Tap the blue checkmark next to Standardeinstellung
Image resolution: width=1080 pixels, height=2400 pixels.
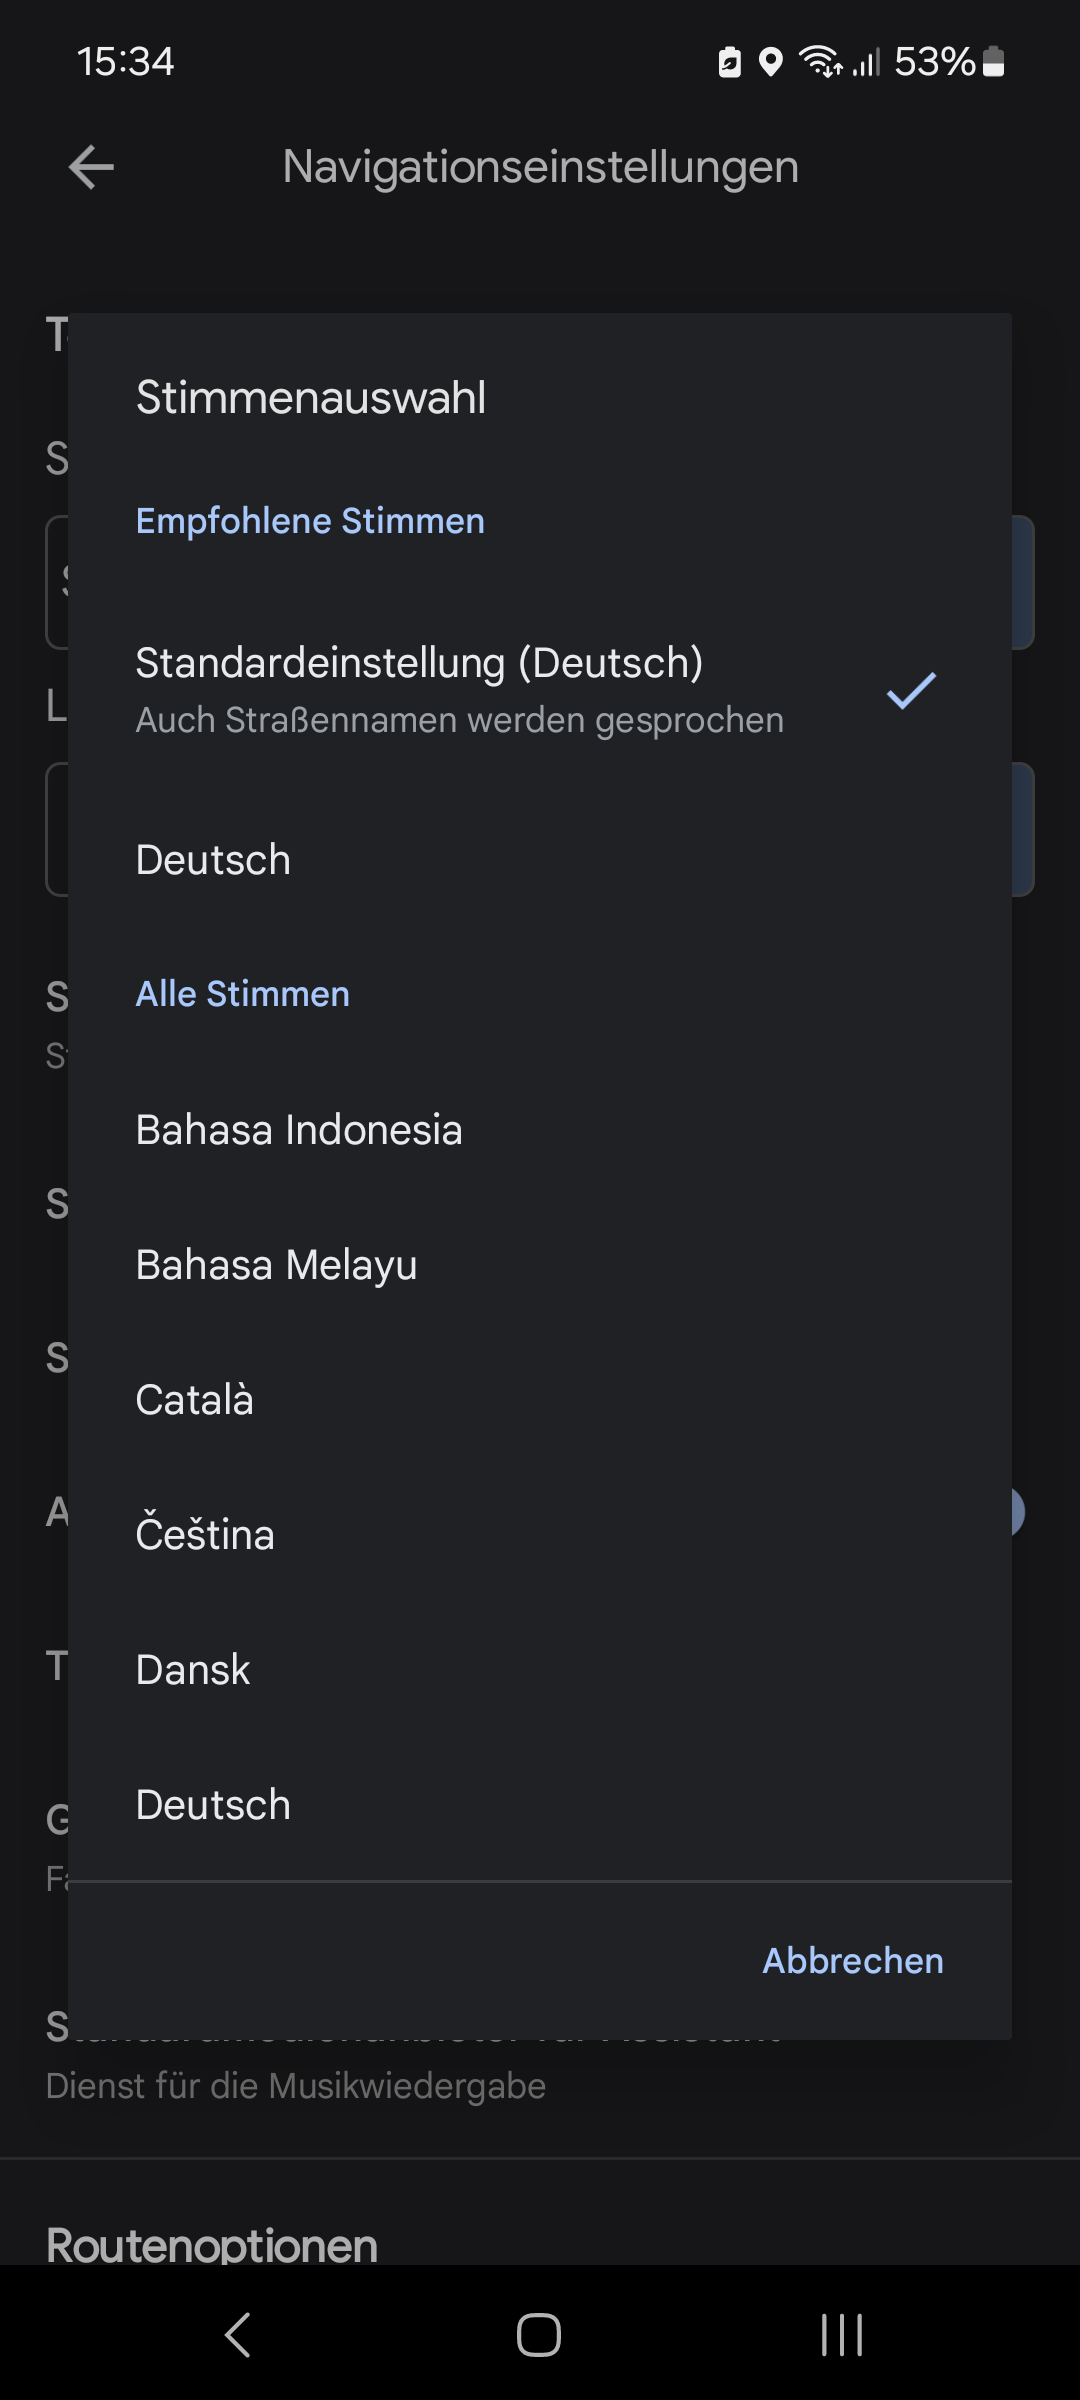911,691
